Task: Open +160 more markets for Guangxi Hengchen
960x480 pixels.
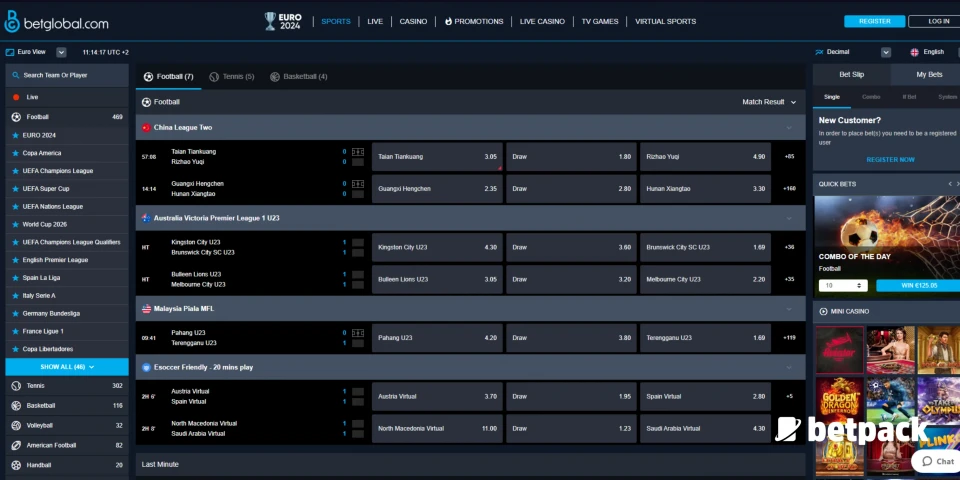Action: click(789, 189)
